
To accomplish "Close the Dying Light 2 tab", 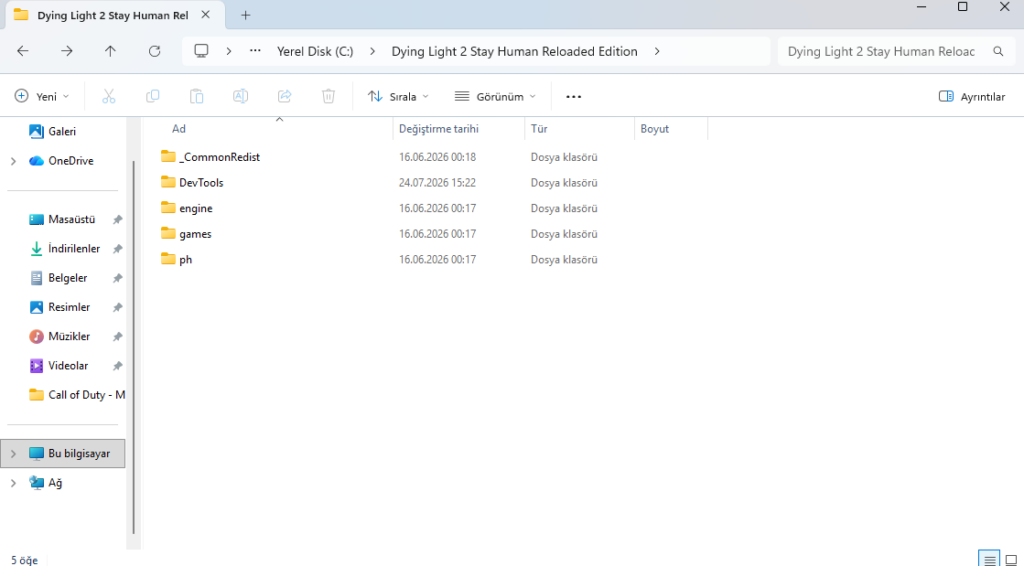I will point(206,14).
